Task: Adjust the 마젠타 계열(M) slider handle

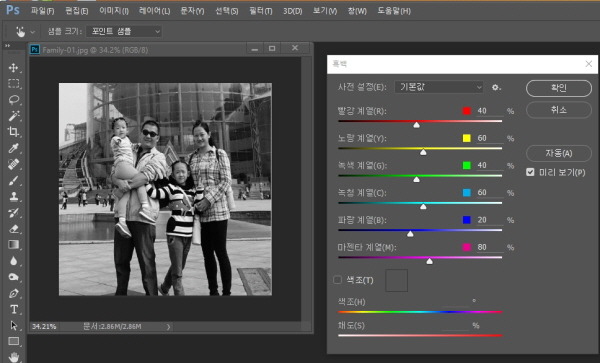Action: [429, 261]
